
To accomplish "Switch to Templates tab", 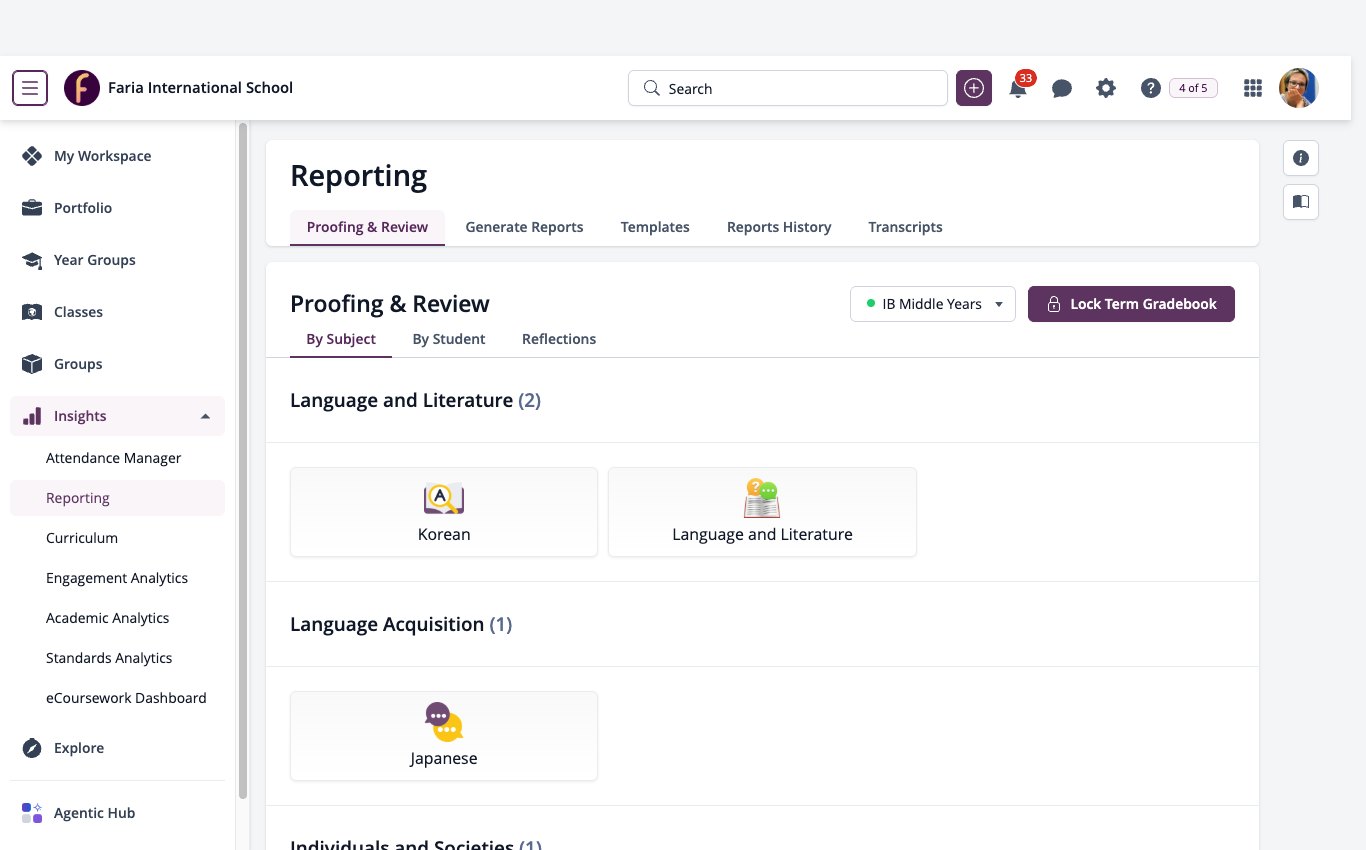I will point(655,227).
